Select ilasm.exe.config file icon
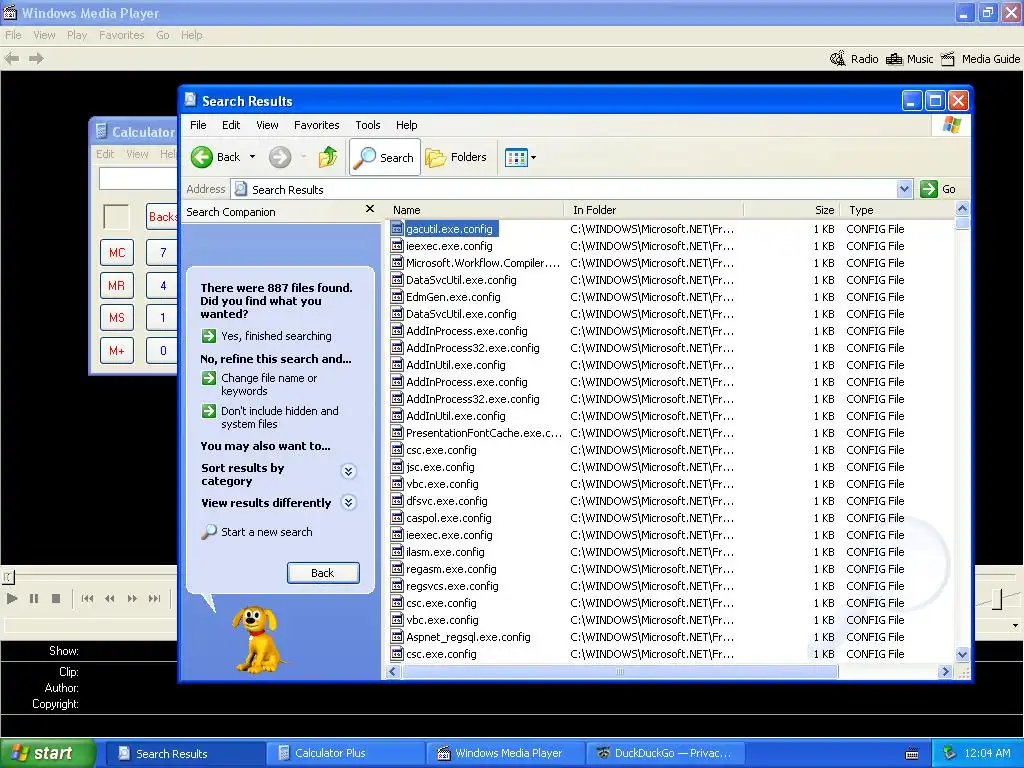 [396, 551]
